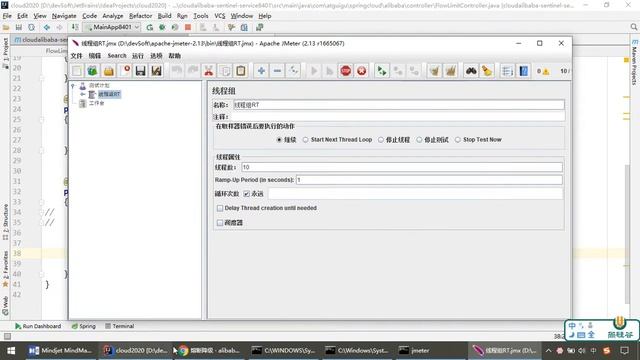Click the Shutdown red X icon

point(362,71)
